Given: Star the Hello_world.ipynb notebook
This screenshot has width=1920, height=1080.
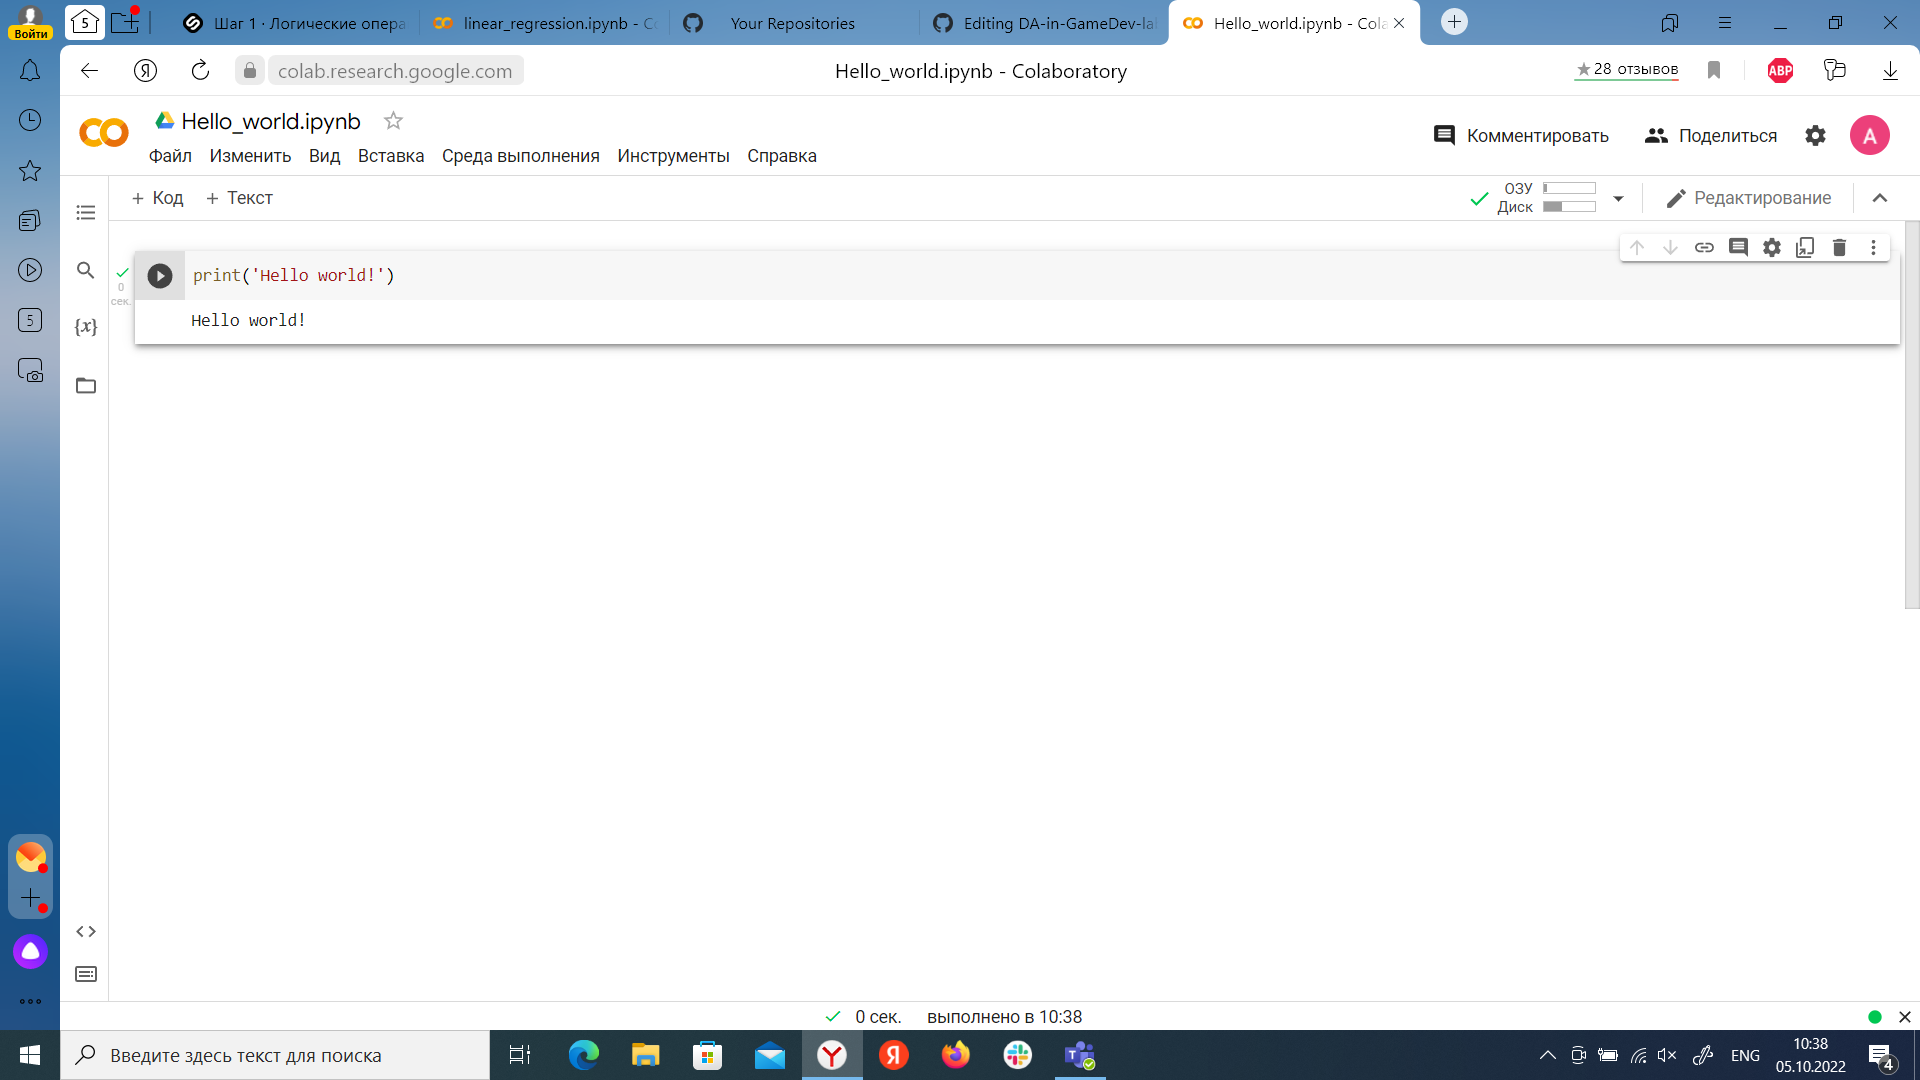Looking at the screenshot, I should (x=393, y=121).
